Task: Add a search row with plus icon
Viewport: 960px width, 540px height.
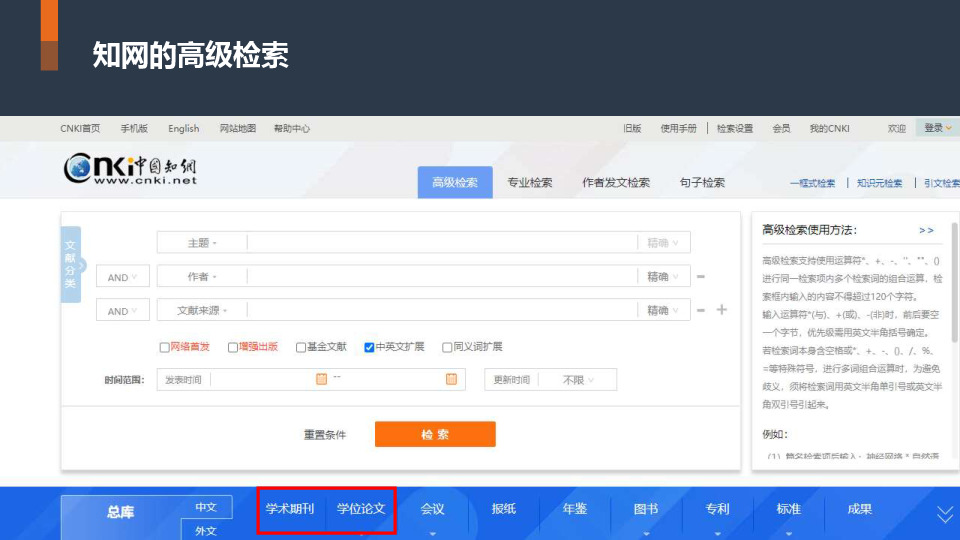Action: [722, 310]
